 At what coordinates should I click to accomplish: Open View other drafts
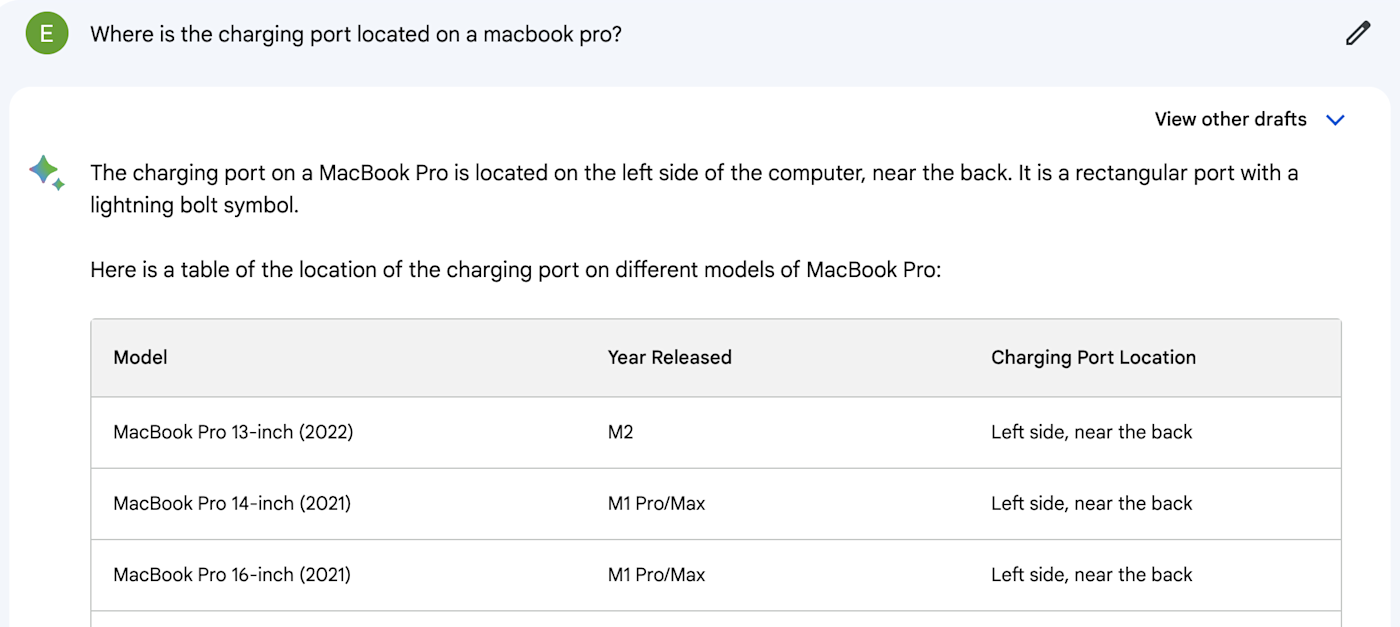[x=1230, y=120]
